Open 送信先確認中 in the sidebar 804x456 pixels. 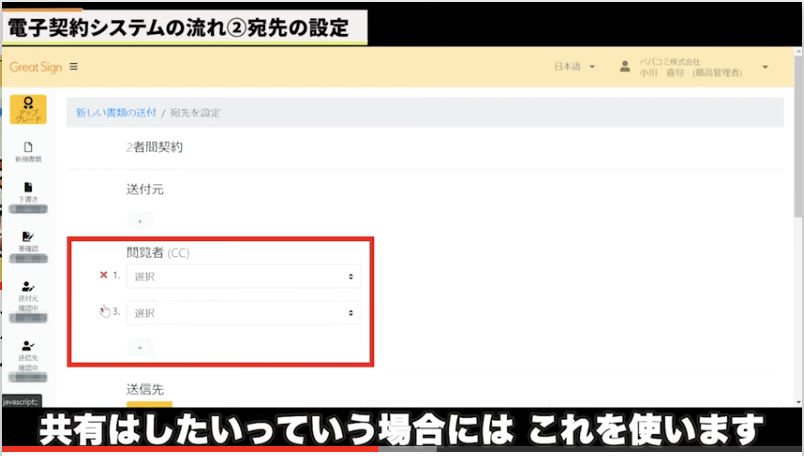coord(28,350)
